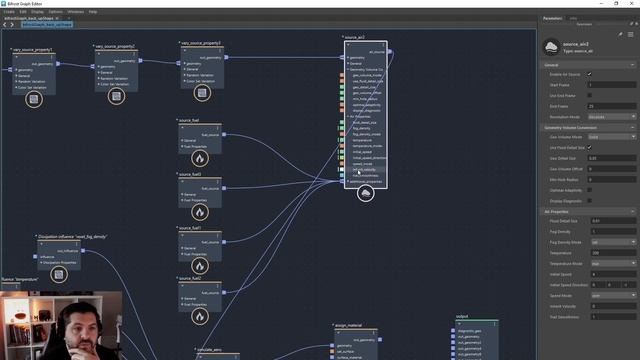Toggle Use End Frame checkbox
Viewport: 640px width, 360px height.
(x=589, y=95)
